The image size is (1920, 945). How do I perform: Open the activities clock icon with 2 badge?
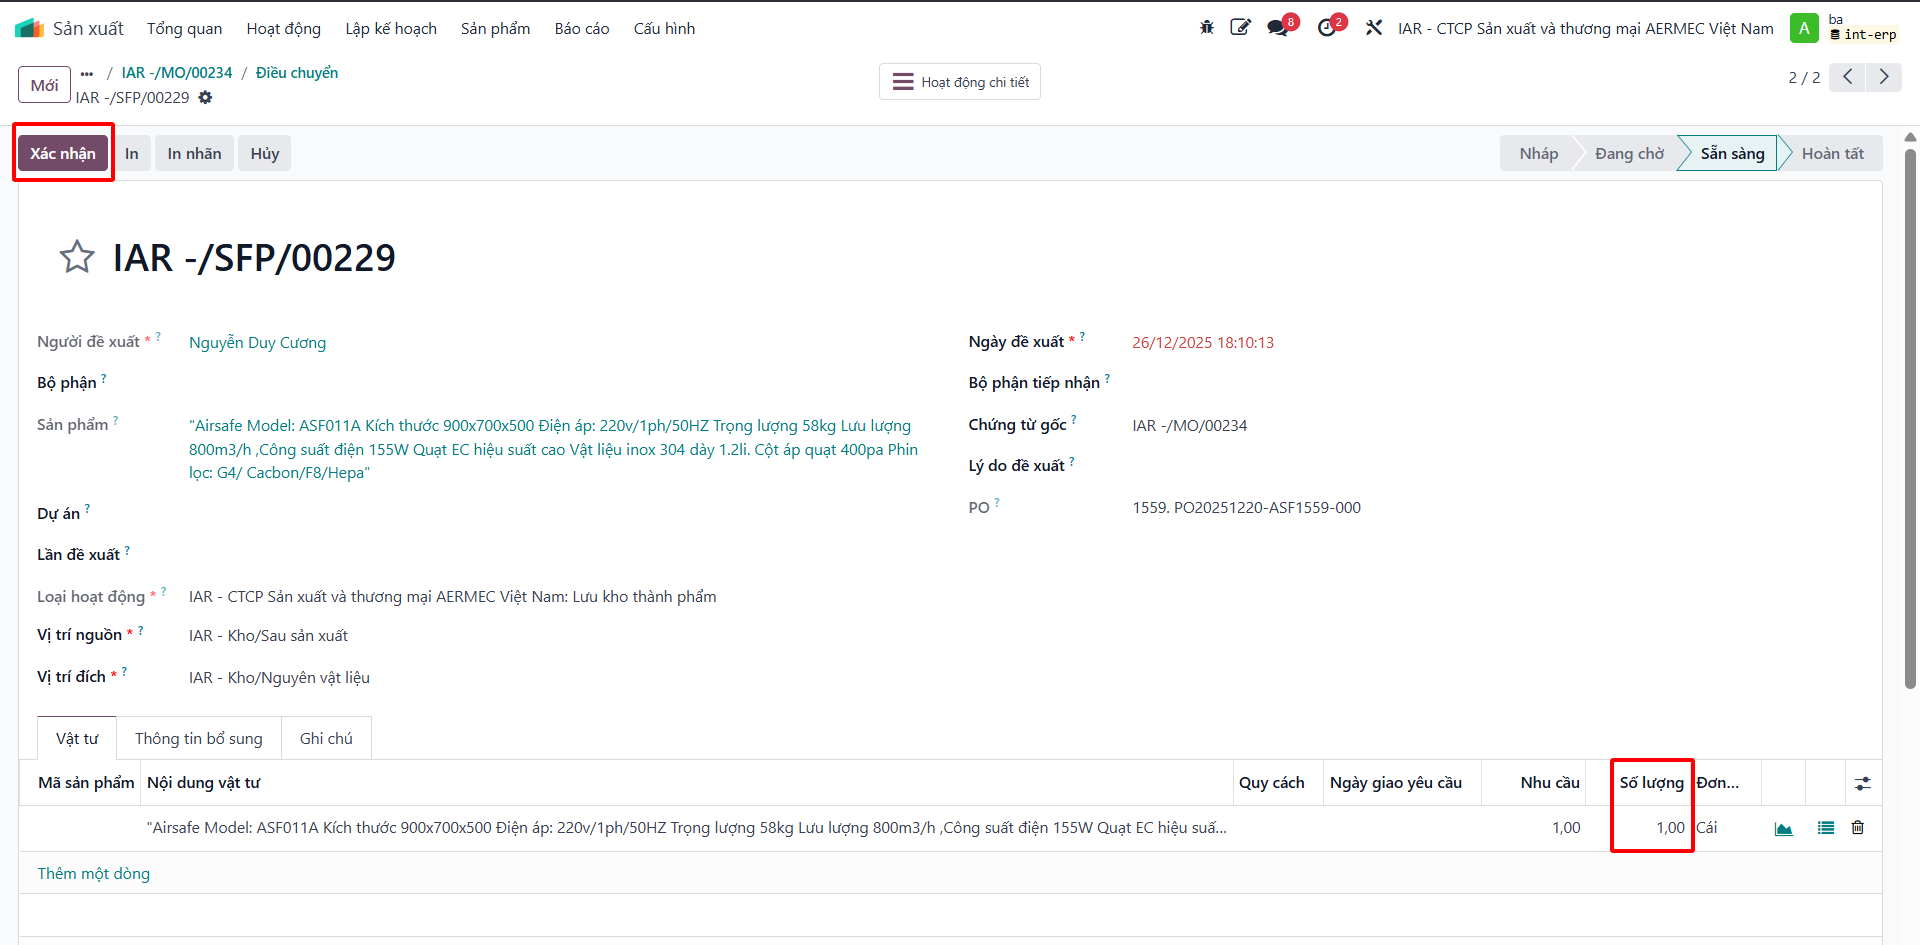click(x=1327, y=28)
